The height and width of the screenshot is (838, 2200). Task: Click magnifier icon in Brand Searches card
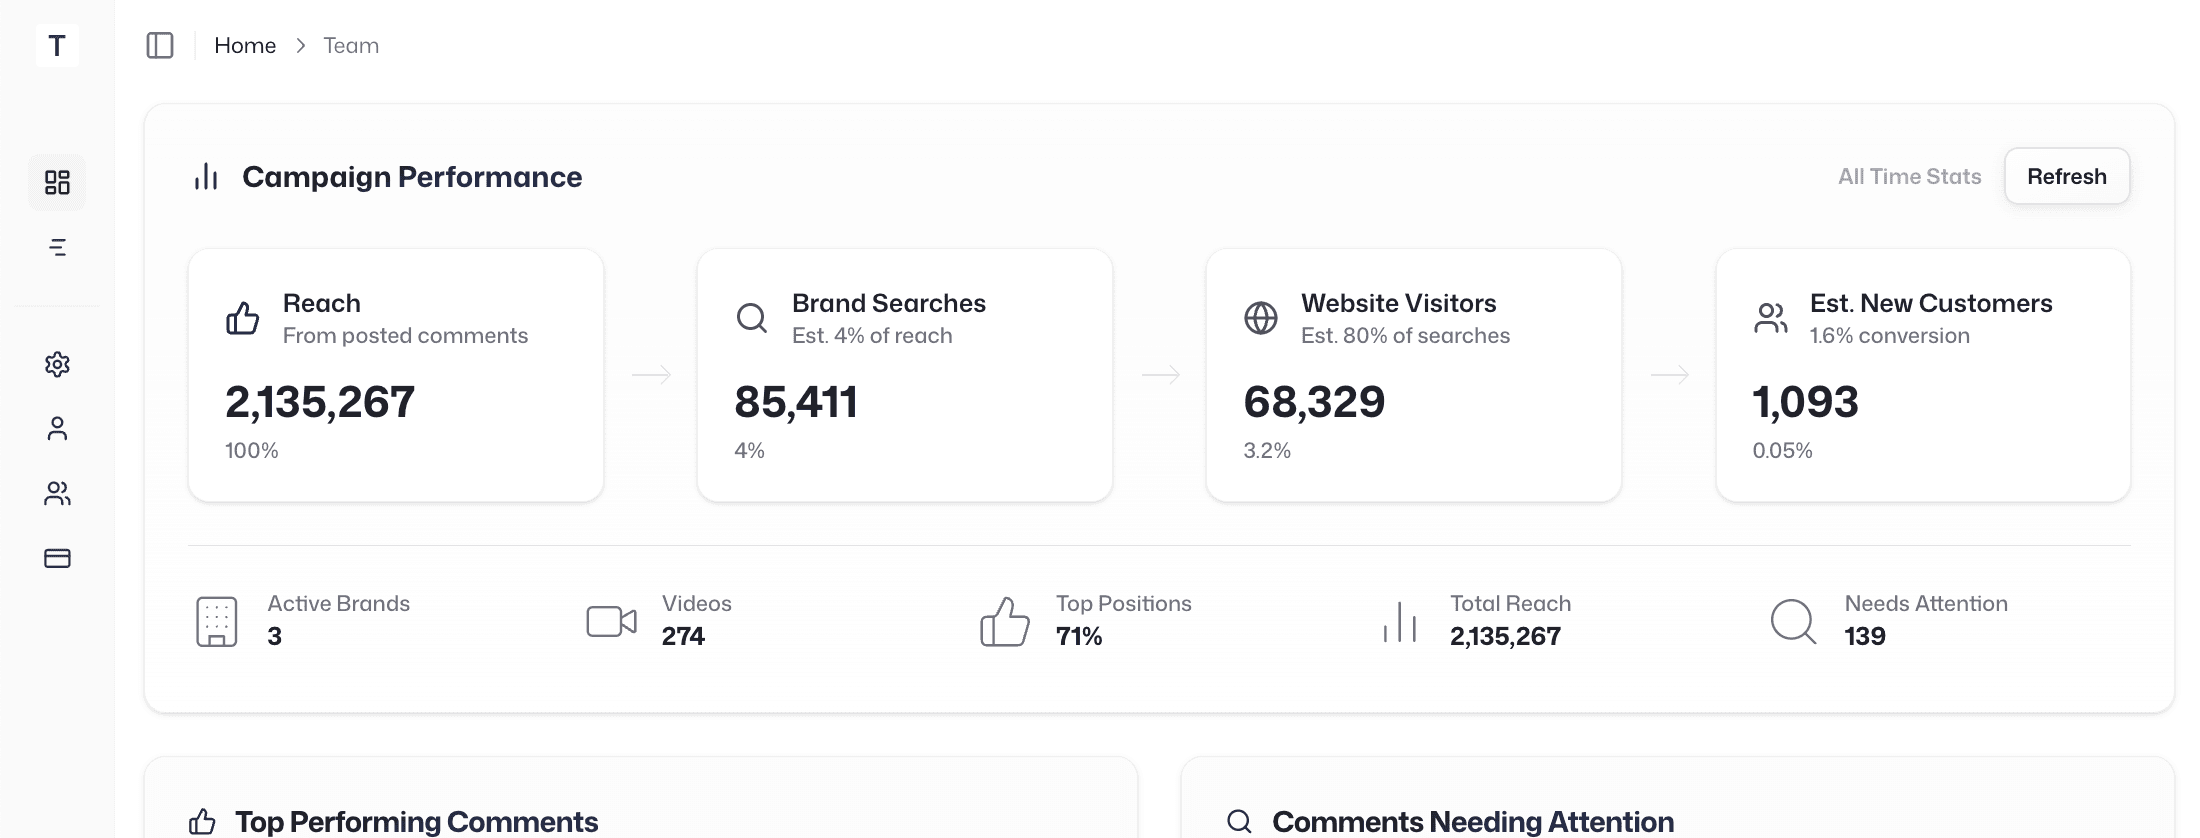pyautogui.click(x=751, y=318)
